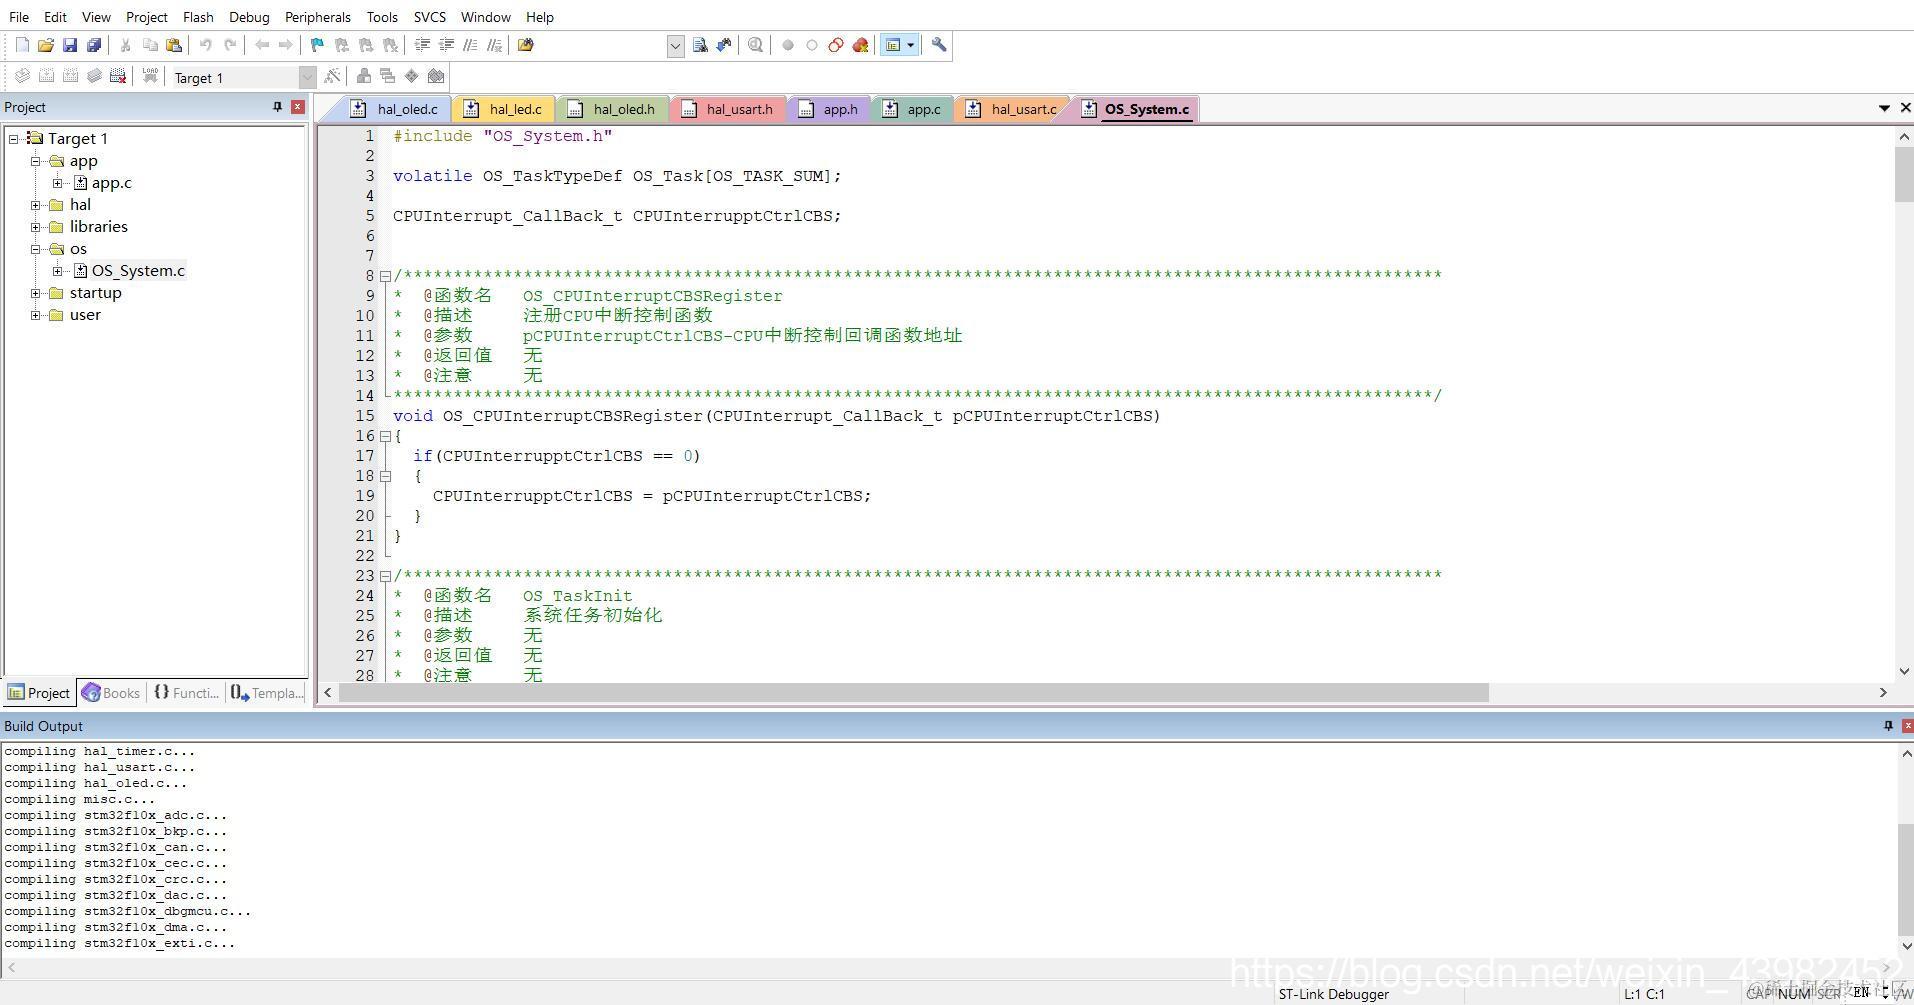Image resolution: width=1914 pixels, height=1005 pixels.
Task: Click the editor vertical scrollbar thumb
Action: (x=1904, y=176)
